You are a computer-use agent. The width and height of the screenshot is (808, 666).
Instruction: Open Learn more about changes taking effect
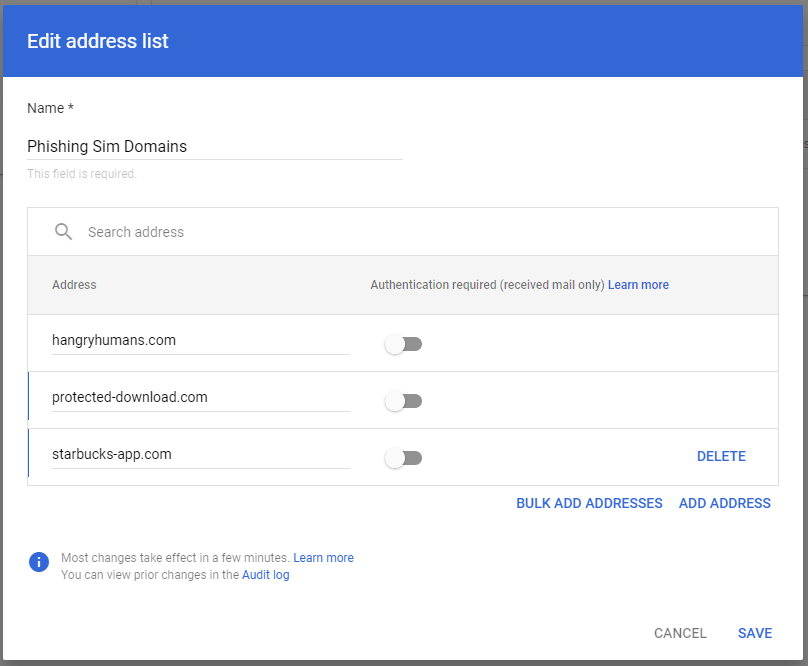coord(323,558)
